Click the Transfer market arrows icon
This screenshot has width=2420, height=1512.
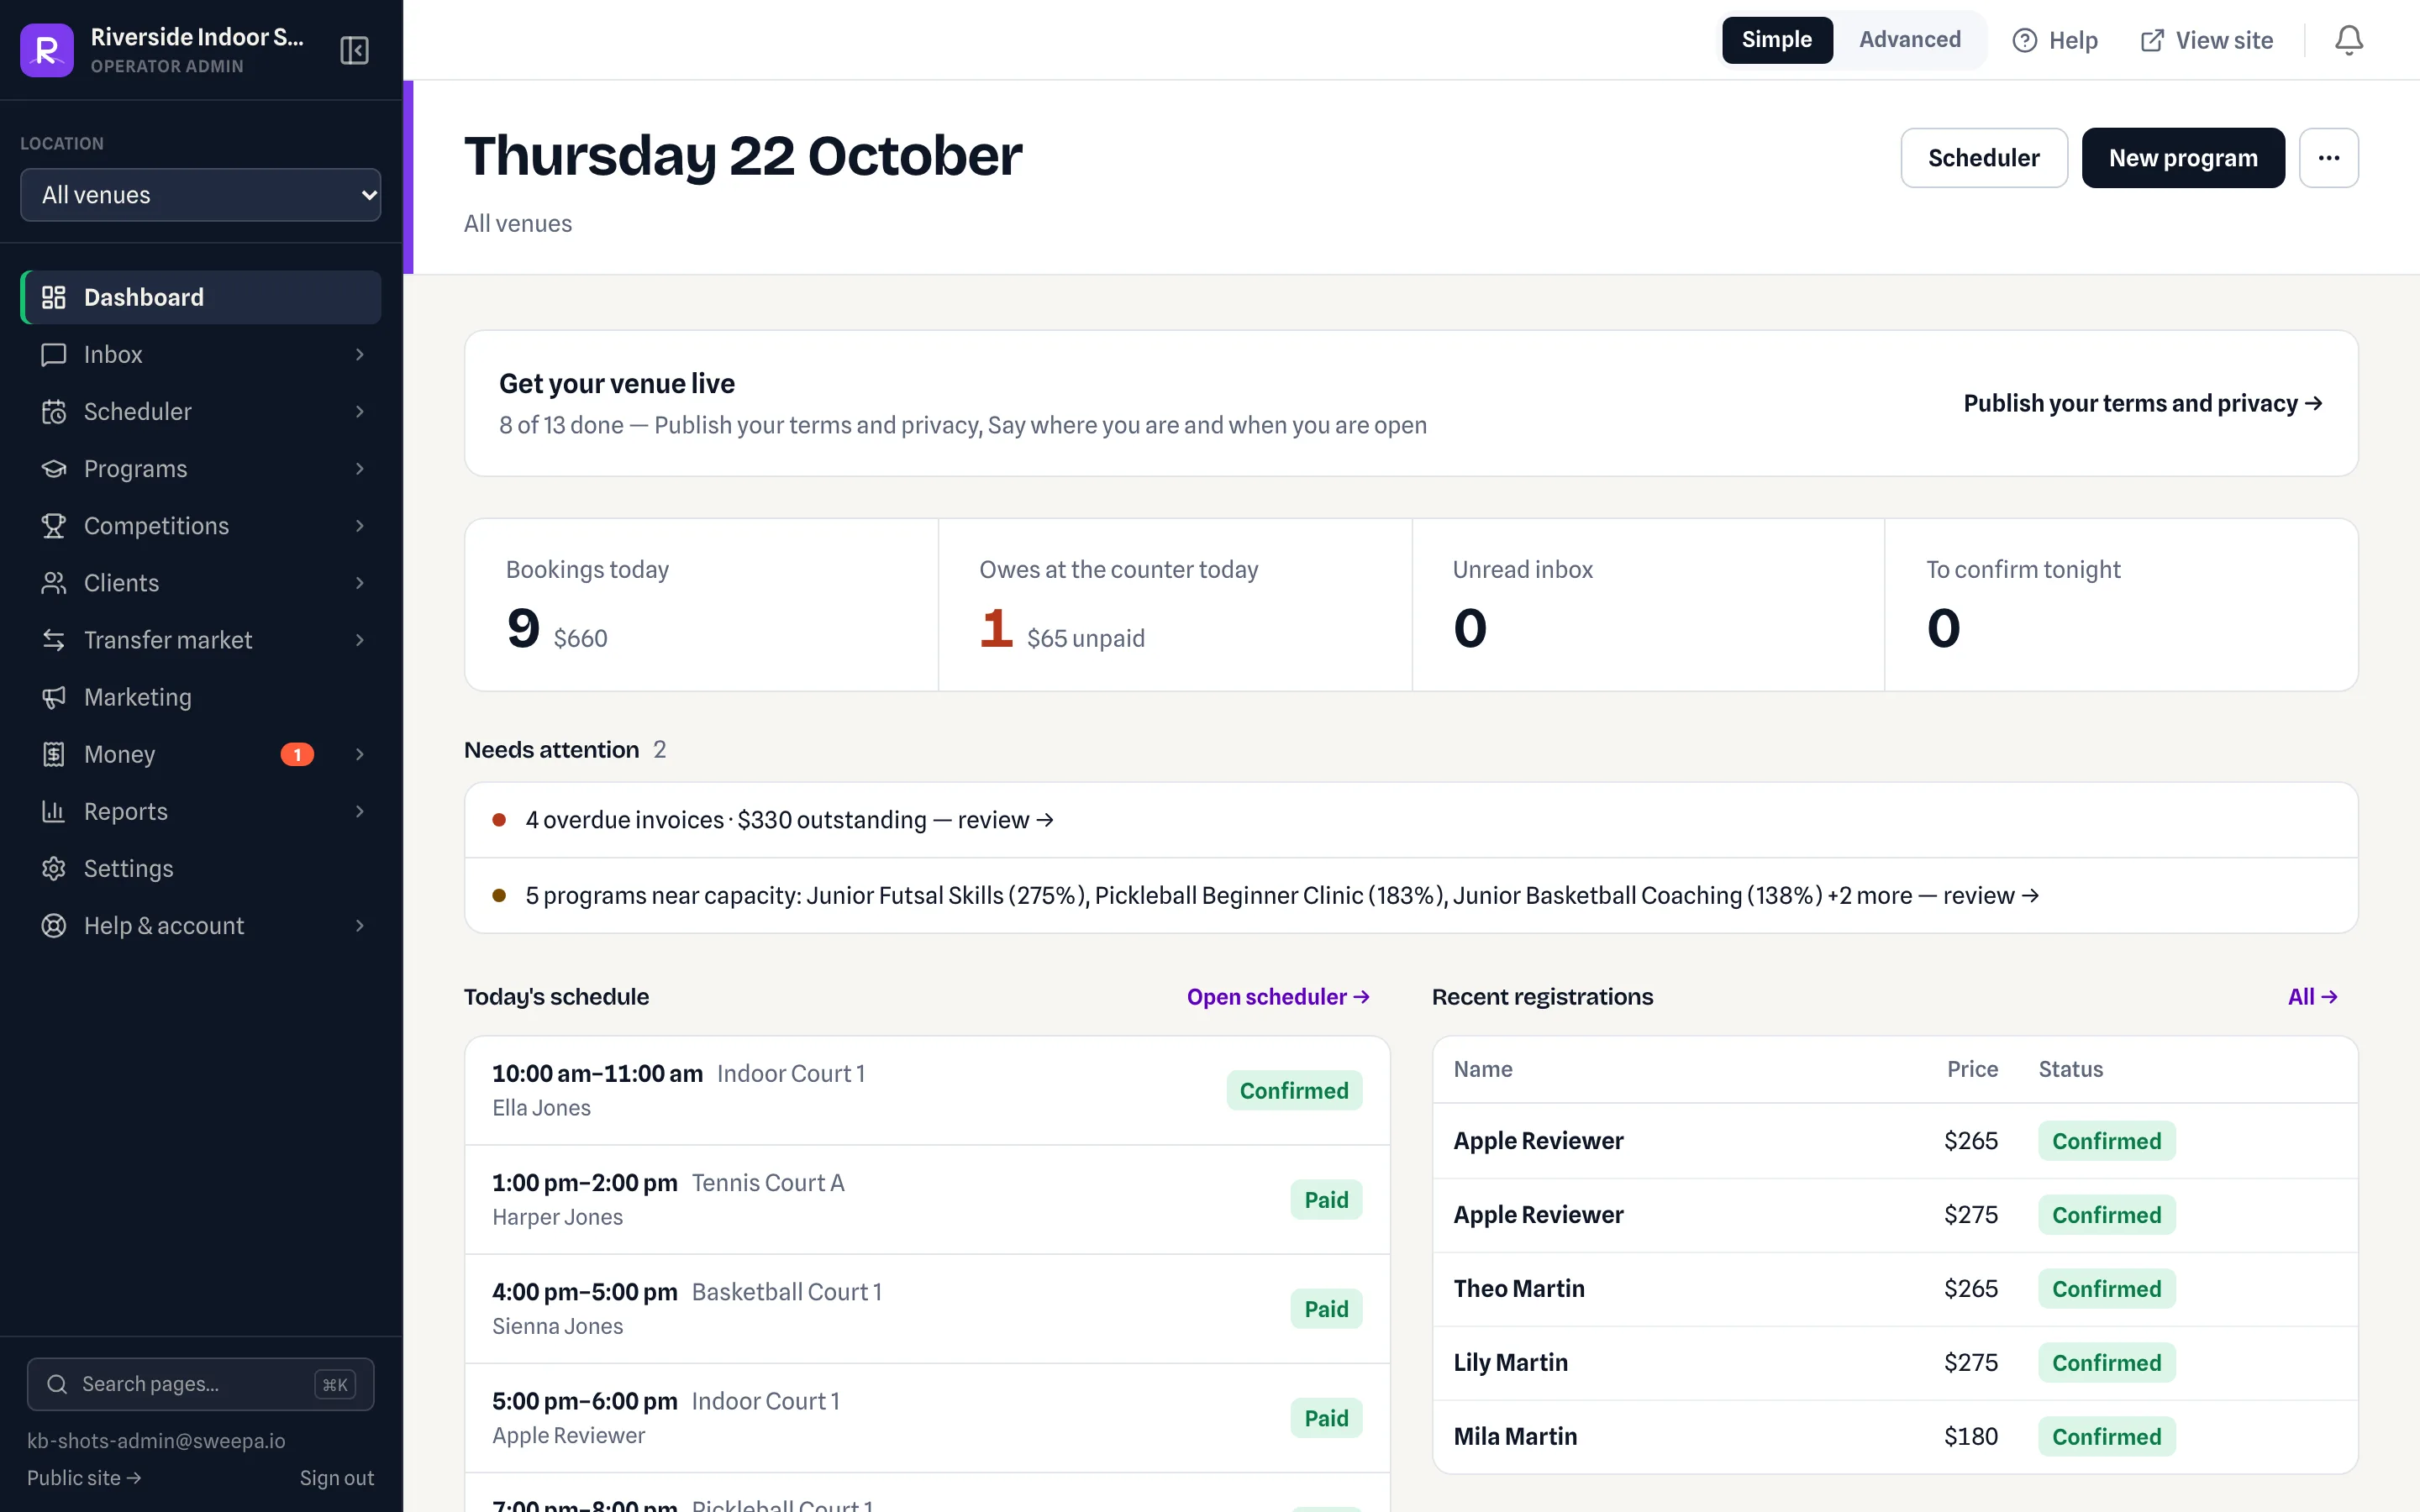(54, 639)
